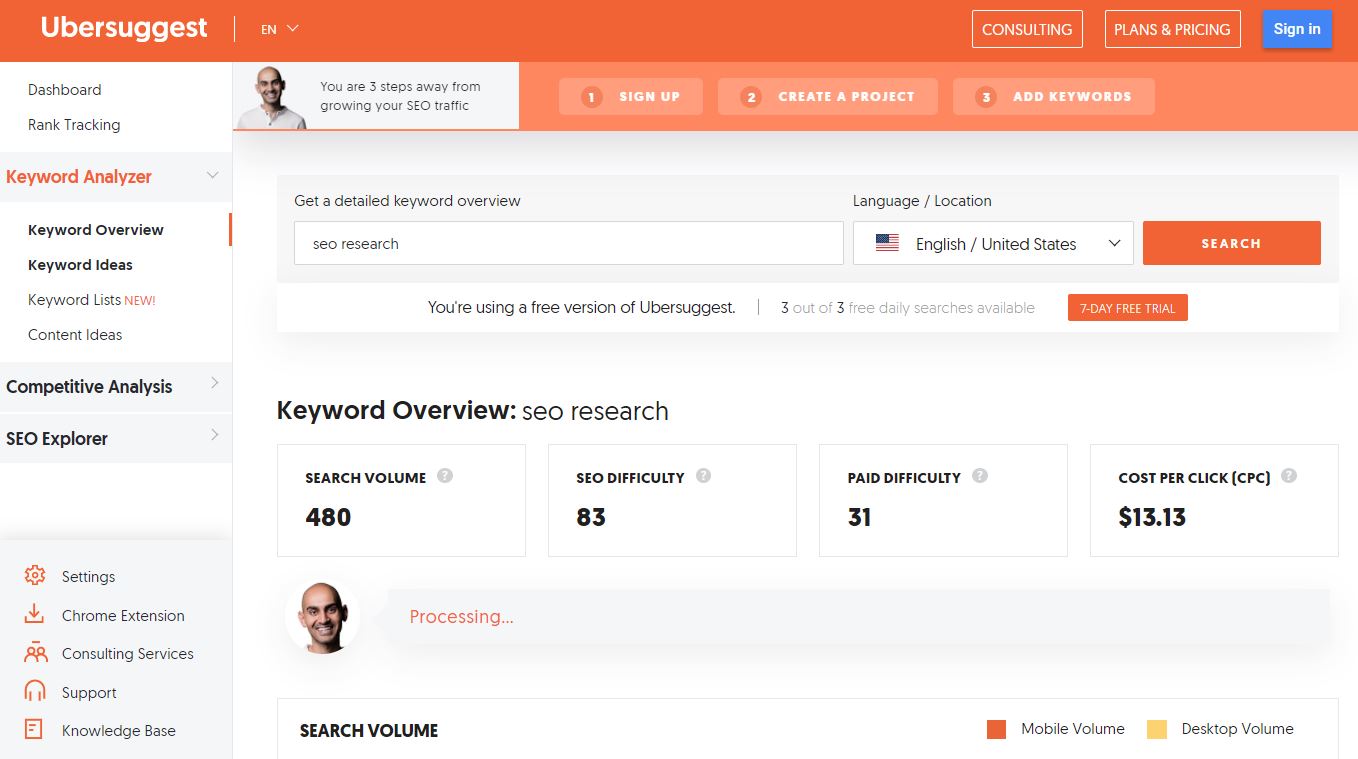1358x759 pixels.
Task: Click step 2 CREATE A PROJECT
Action: point(828,97)
